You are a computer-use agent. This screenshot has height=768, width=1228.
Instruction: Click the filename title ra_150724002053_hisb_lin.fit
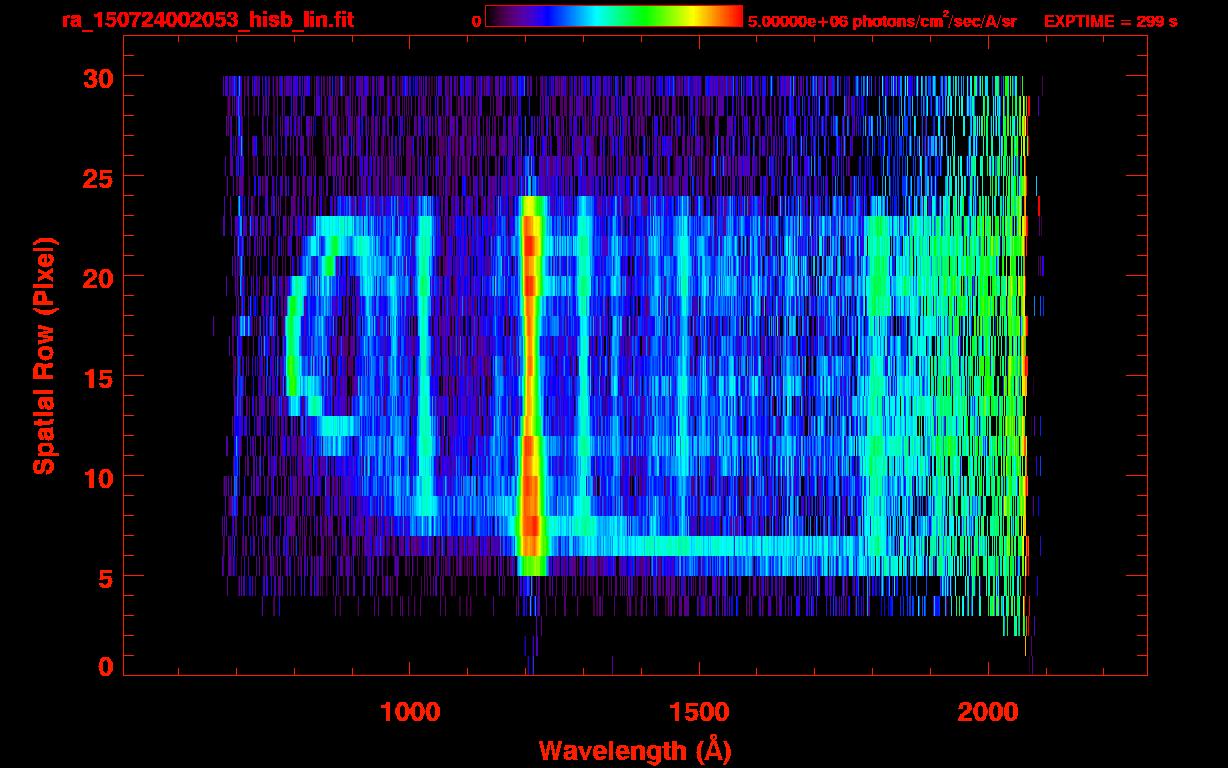[207, 20]
